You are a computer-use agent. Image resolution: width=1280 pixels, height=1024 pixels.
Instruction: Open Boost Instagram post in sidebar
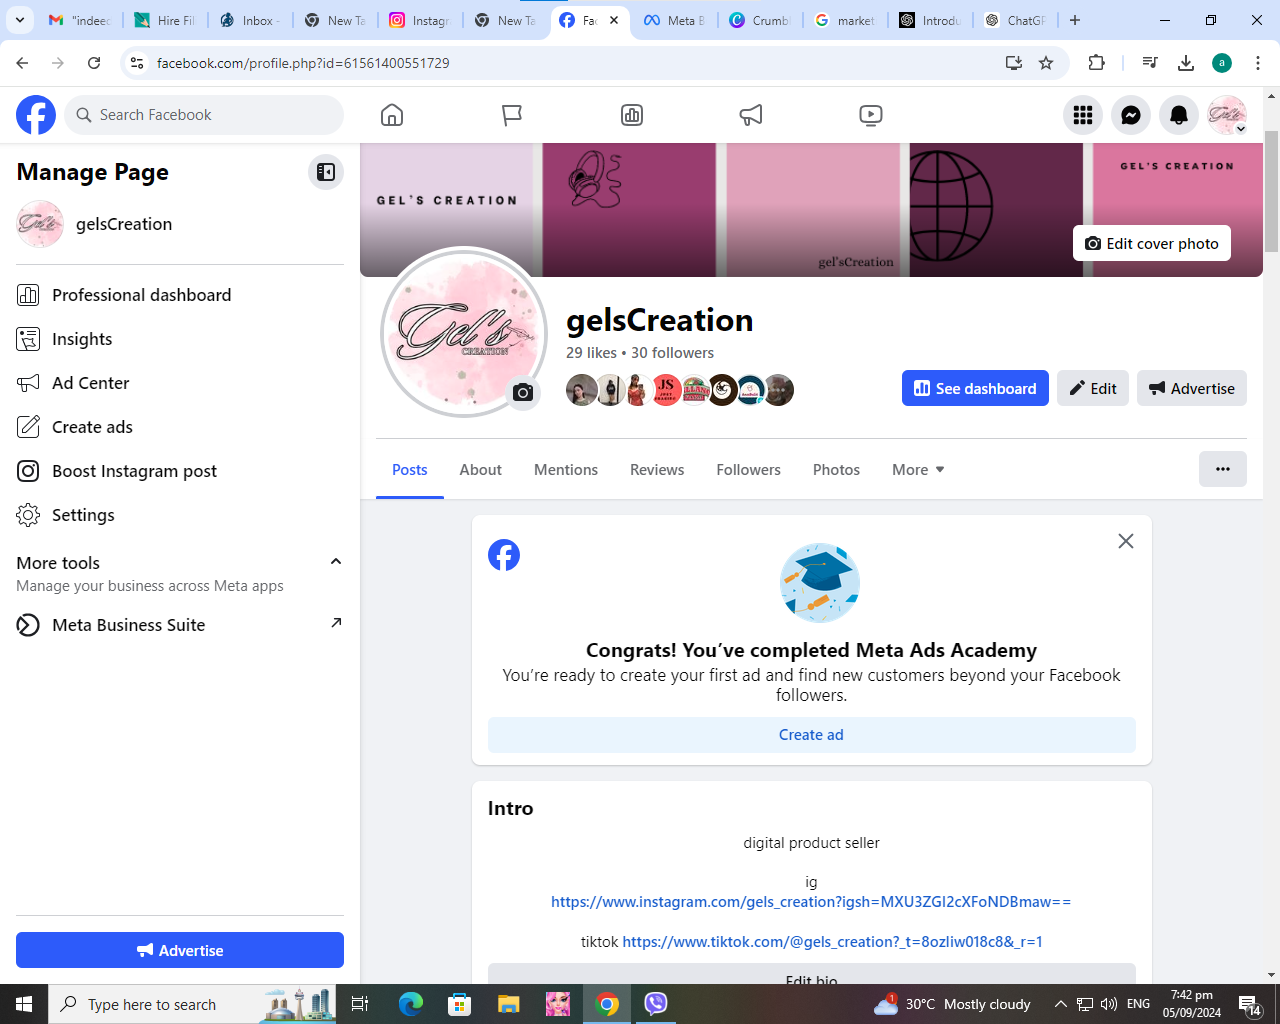pos(180,471)
